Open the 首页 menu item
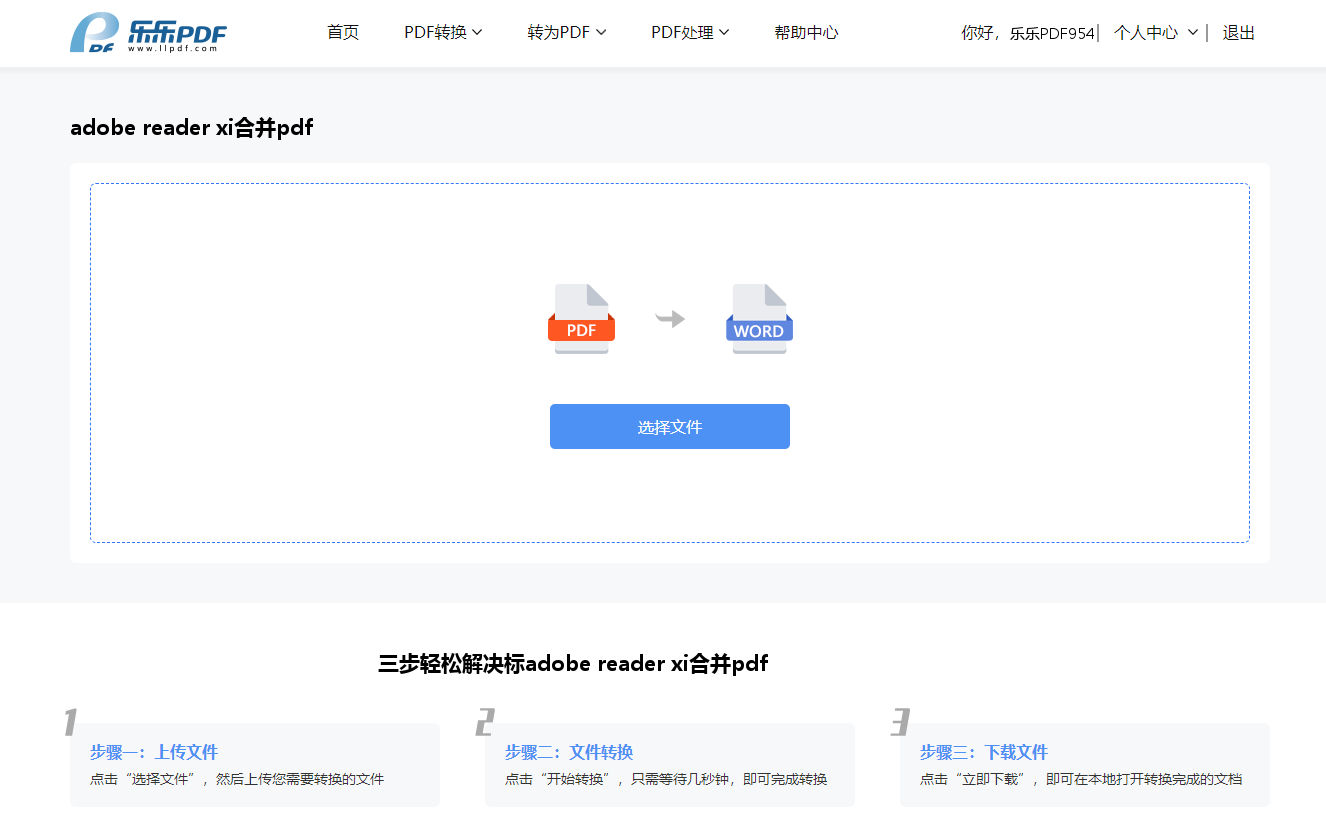Screen dimensions: 1326x833 [343, 33]
